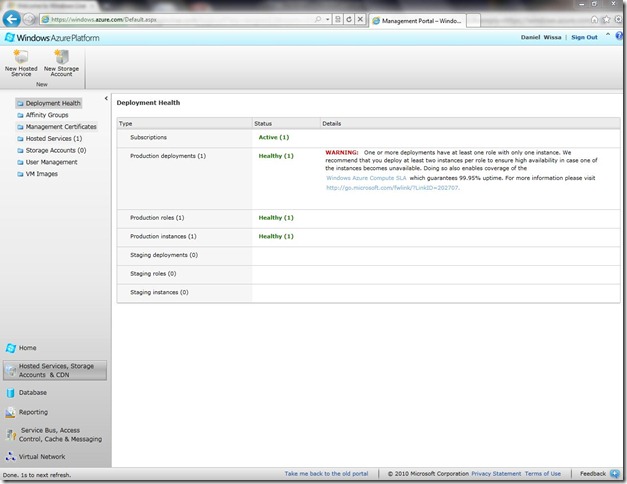Select the Database icon in sidebar
The height and width of the screenshot is (484, 627).
tap(11, 393)
